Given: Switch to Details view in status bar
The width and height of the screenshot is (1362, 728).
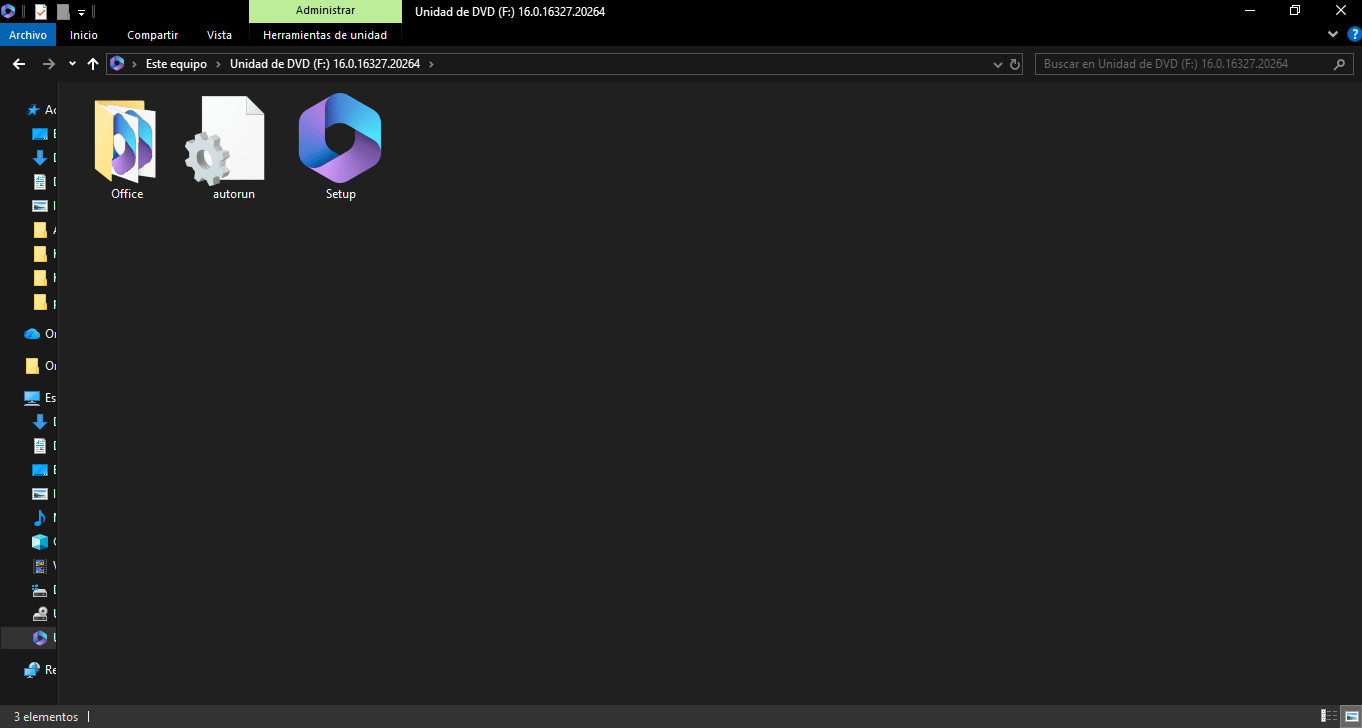Looking at the screenshot, I should (1329, 716).
